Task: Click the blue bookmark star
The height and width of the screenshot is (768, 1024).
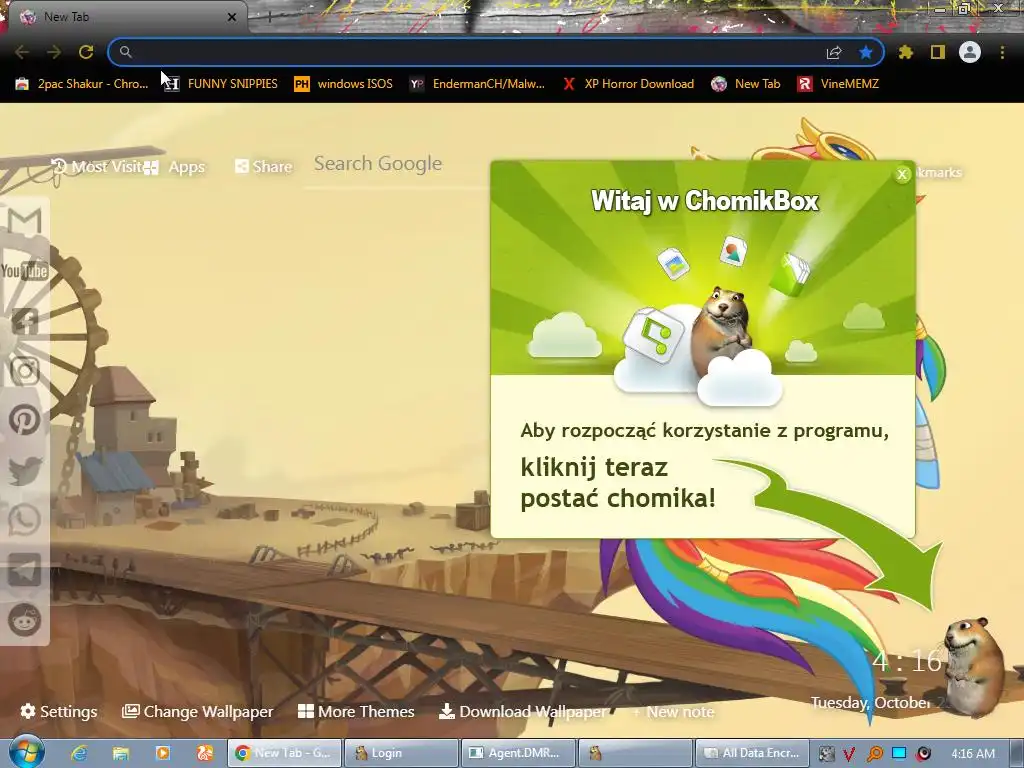Action: click(x=866, y=52)
